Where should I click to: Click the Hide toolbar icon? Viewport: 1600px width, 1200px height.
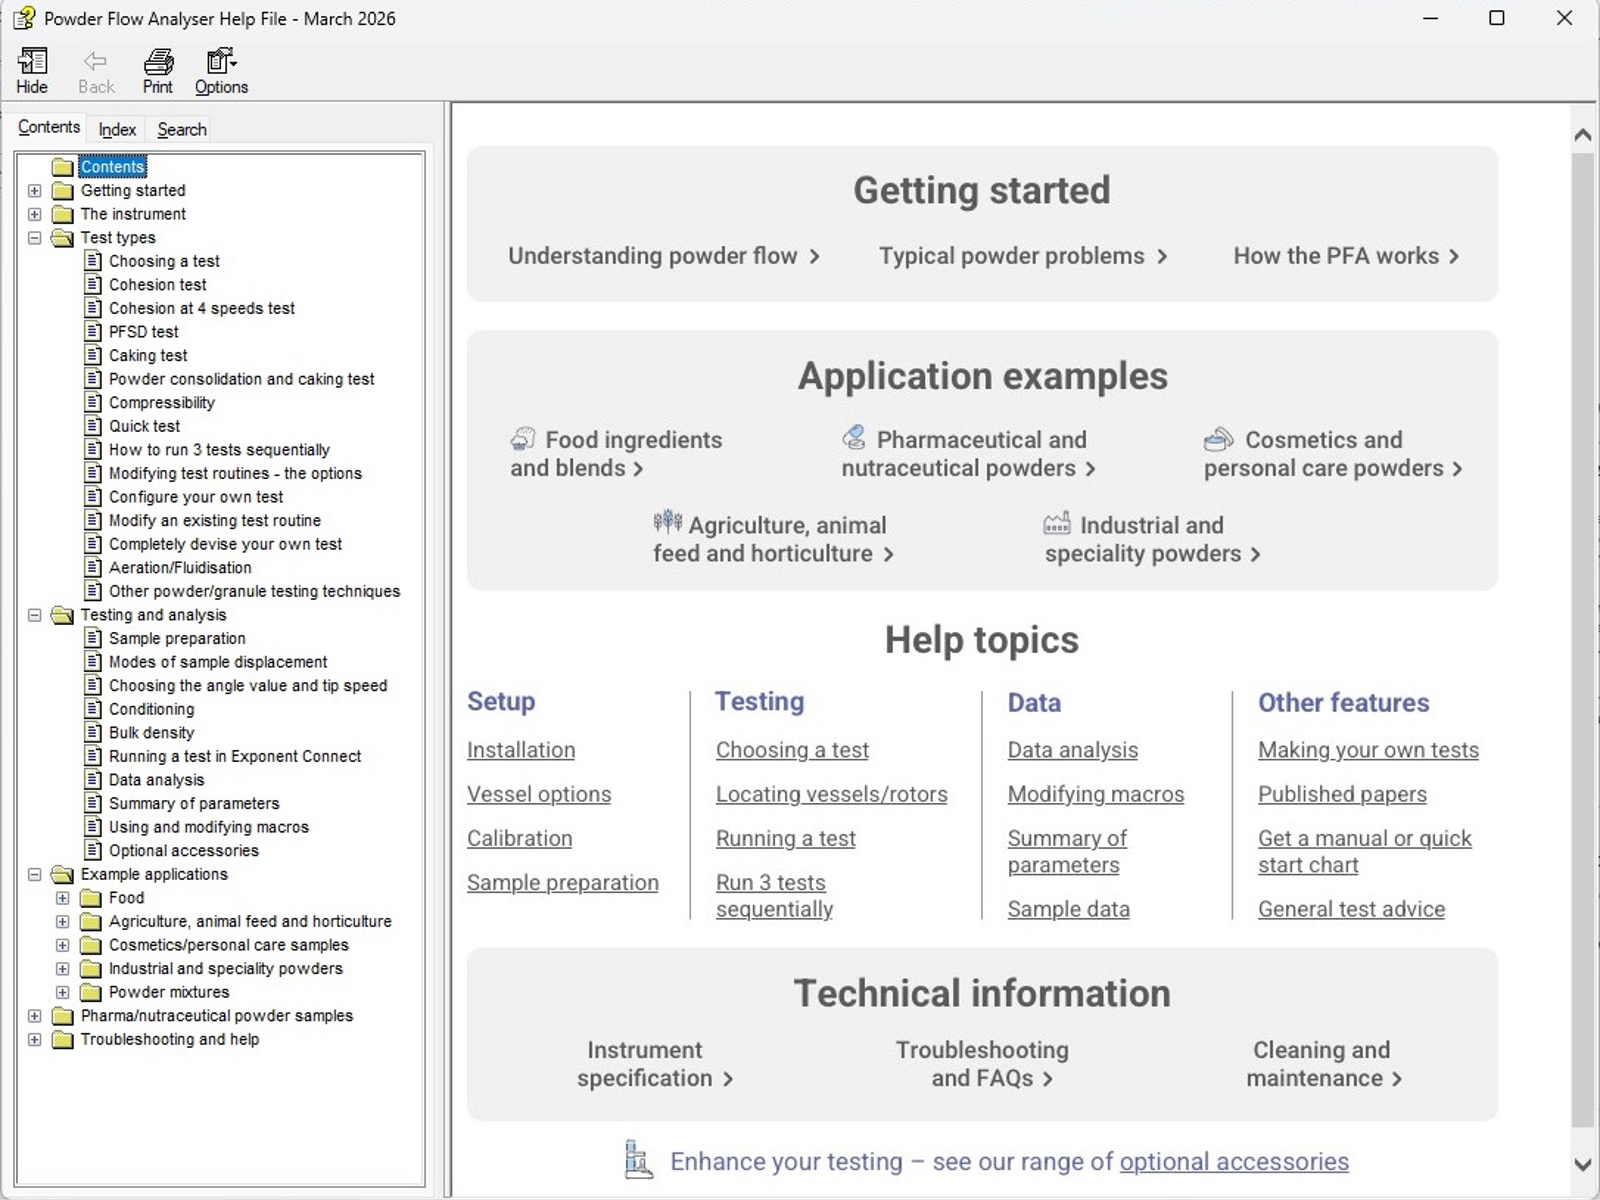(x=32, y=61)
